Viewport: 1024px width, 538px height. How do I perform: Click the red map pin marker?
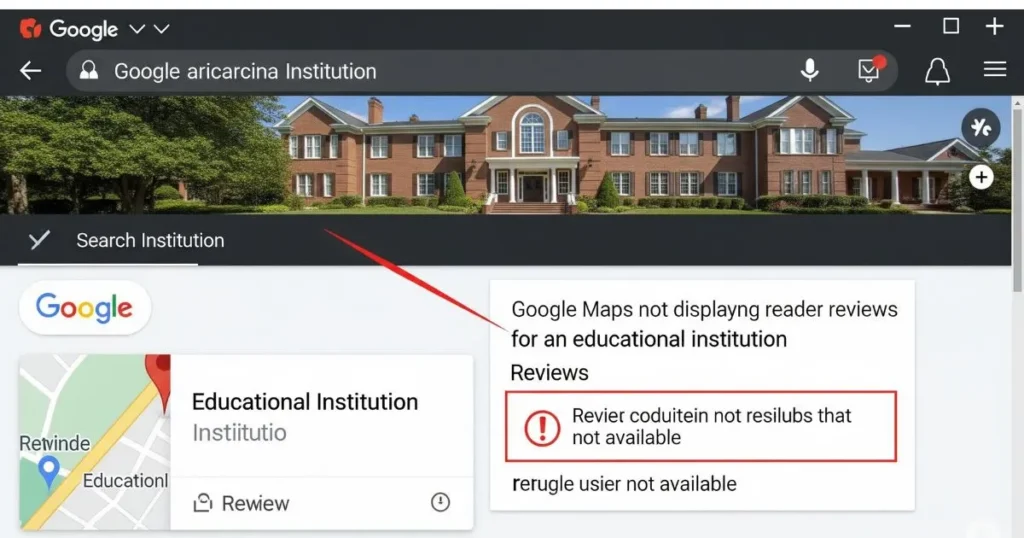[158, 378]
